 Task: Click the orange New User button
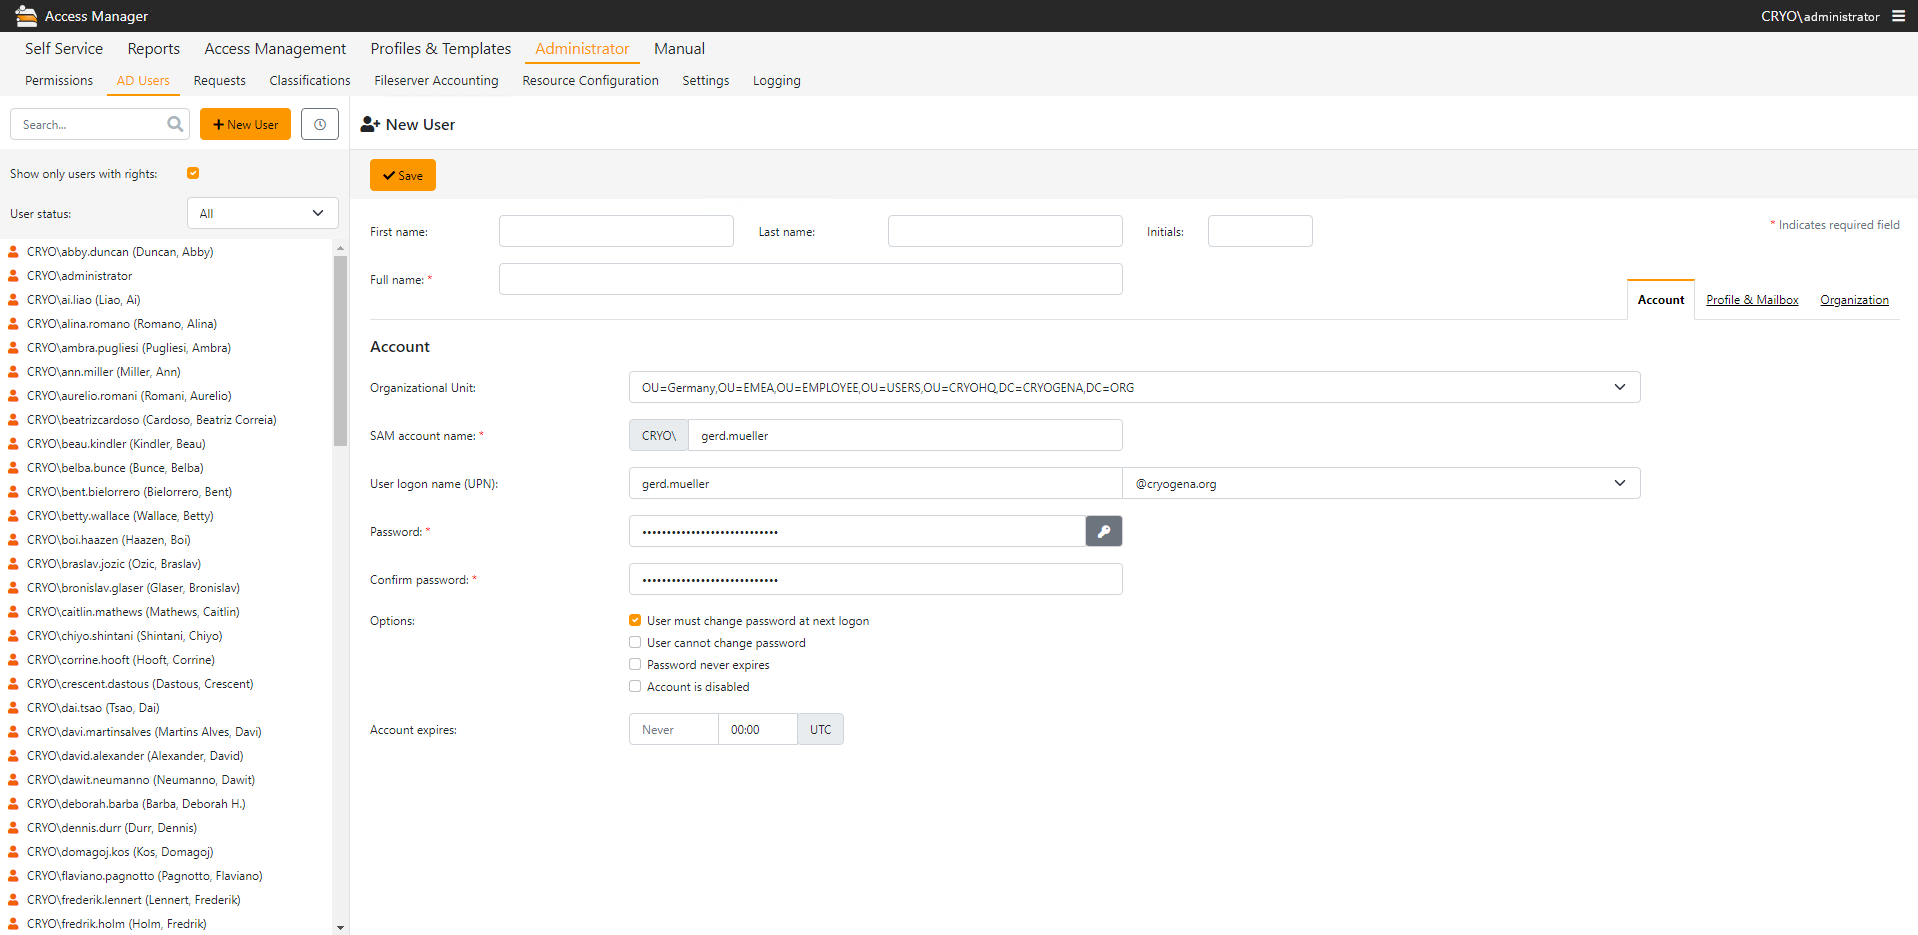click(x=245, y=124)
